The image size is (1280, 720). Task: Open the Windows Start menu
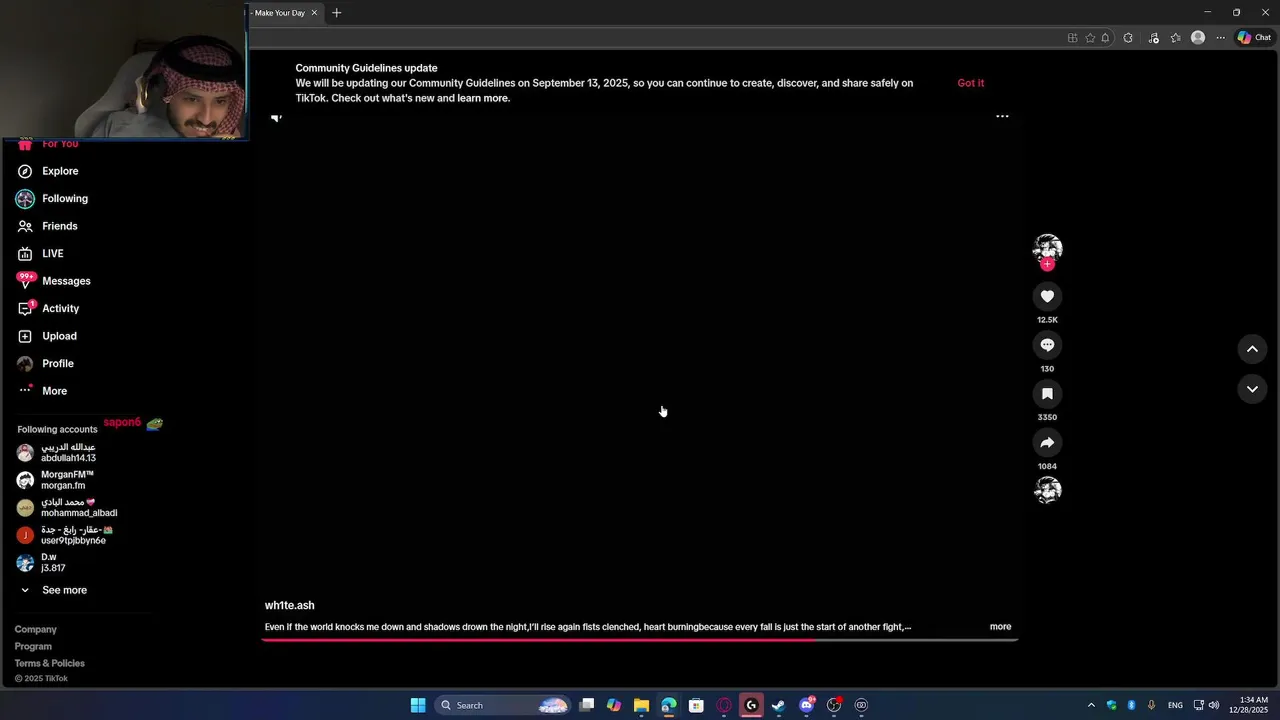pos(418,705)
